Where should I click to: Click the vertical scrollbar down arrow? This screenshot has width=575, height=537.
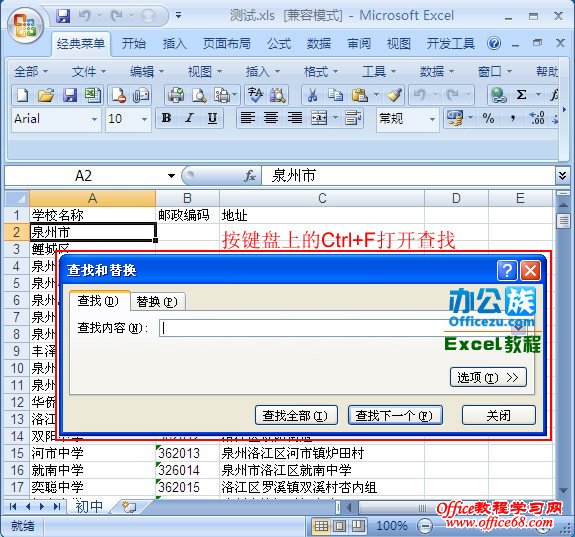[x=563, y=490]
